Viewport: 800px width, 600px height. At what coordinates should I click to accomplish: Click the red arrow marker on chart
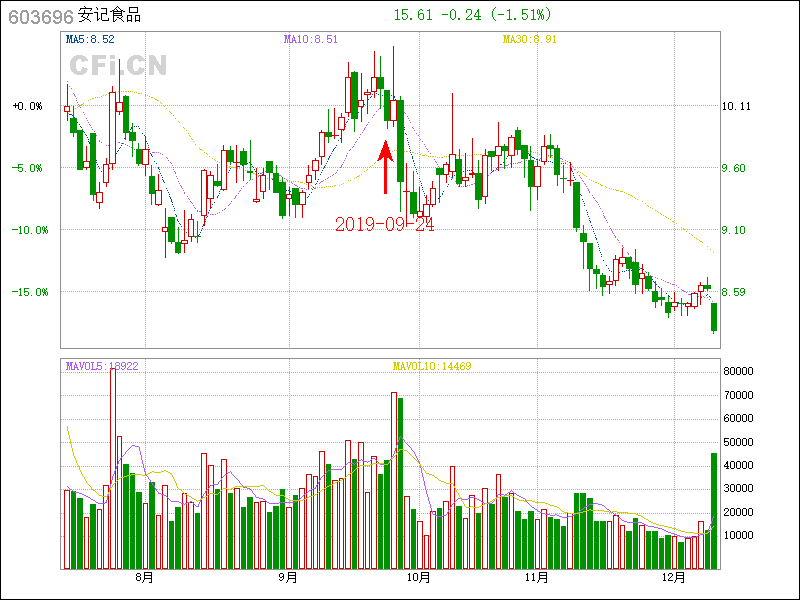(x=385, y=167)
